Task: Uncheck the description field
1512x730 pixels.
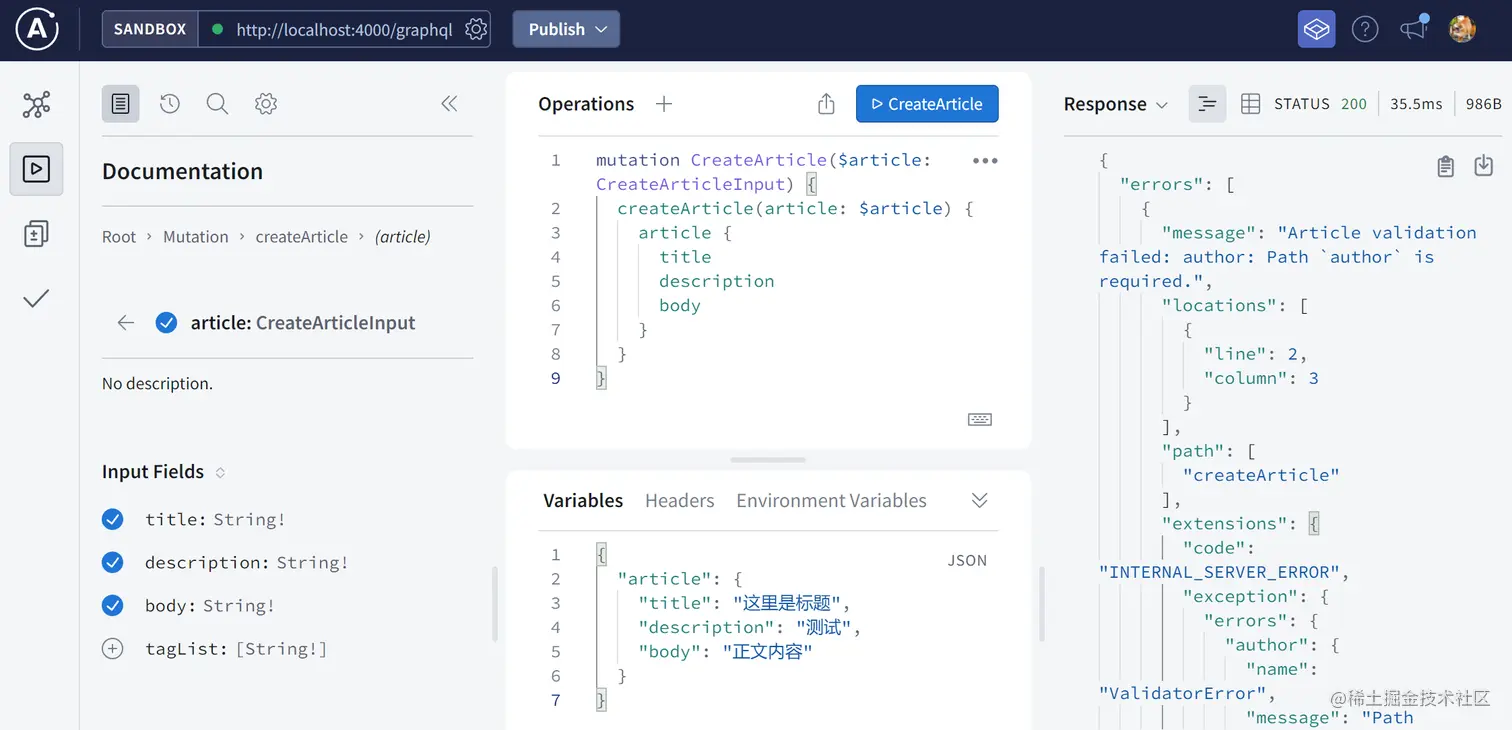Action: pyautogui.click(x=113, y=563)
